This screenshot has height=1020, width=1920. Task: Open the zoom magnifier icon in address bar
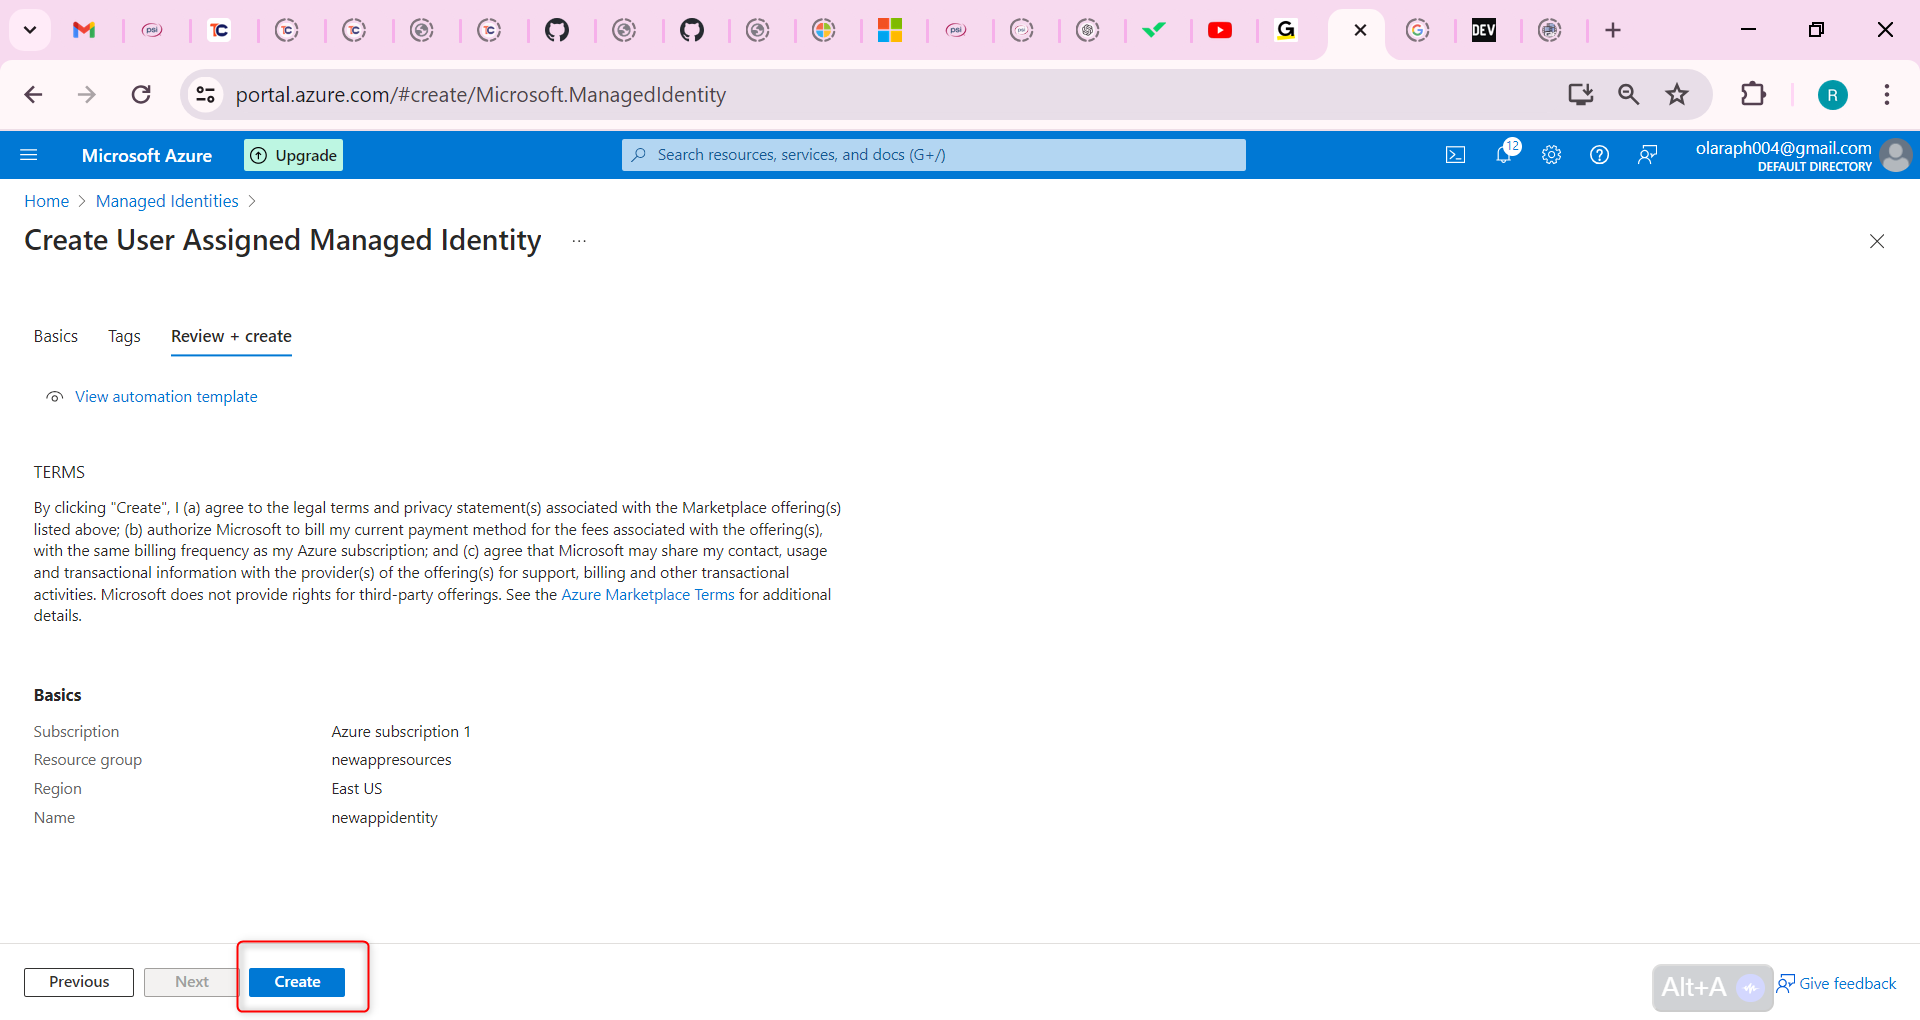tap(1629, 95)
